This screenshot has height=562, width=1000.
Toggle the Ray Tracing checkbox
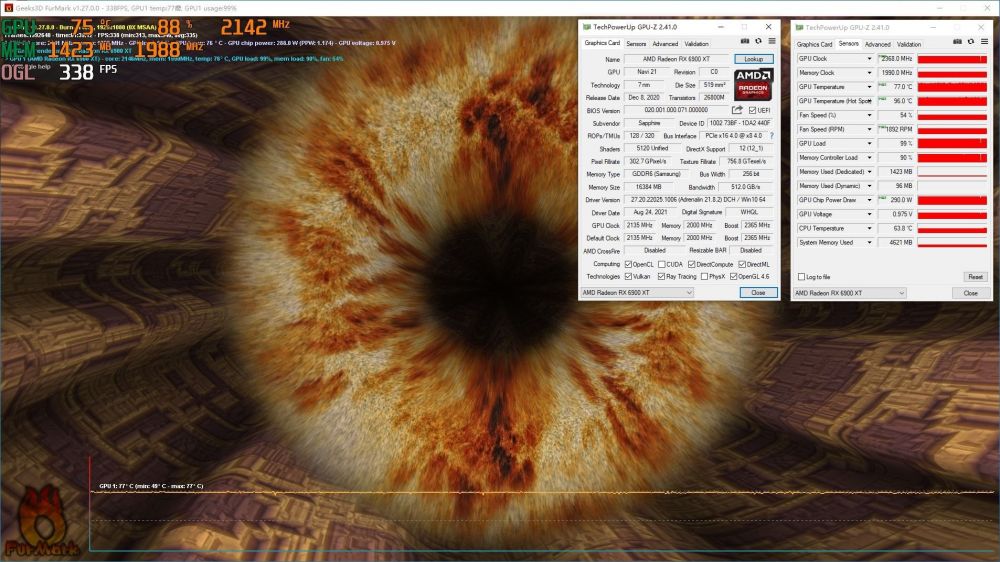click(661, 277)
